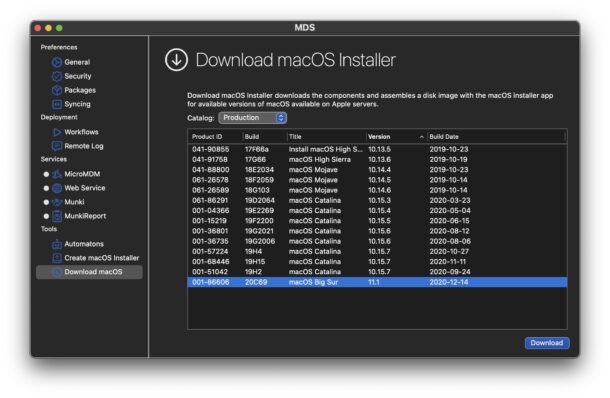Image resolution: width=610 pixels, height=398 pixels.
Task: Open Create macOS Installer tool
Action: point(102,258)
